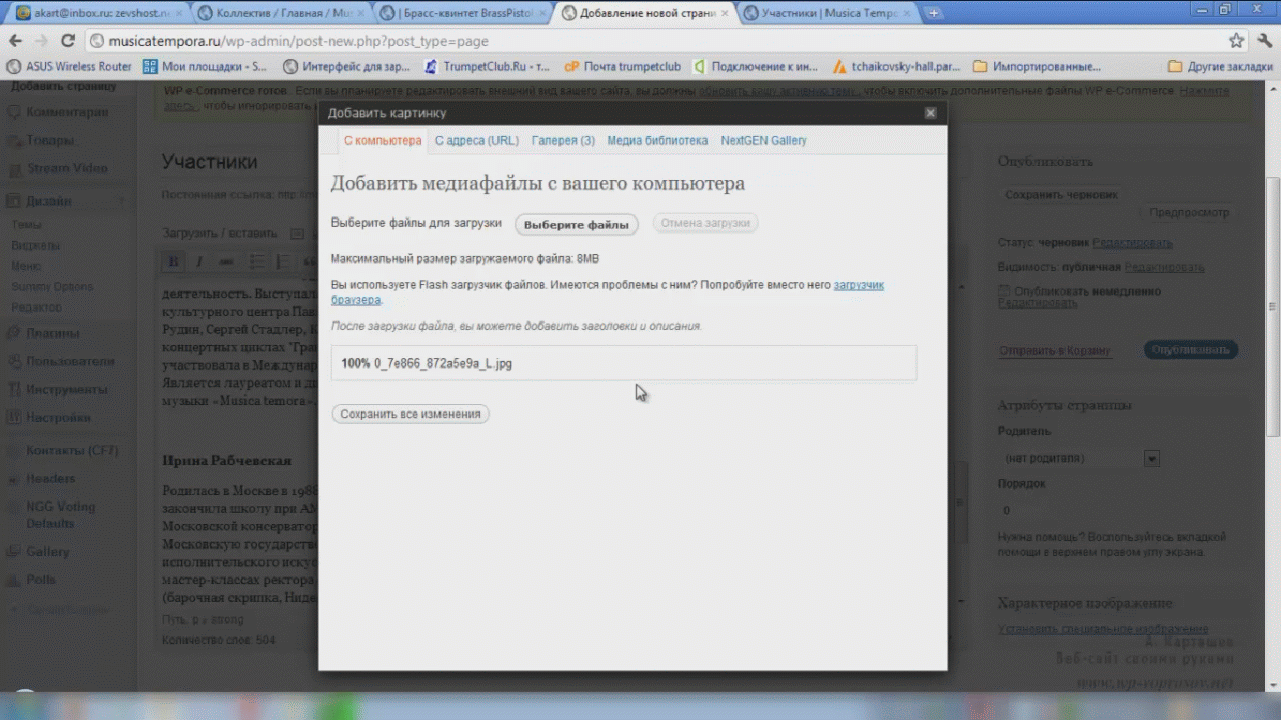Click the browser back arrow
1281x720 pixels.
[15, 41]
